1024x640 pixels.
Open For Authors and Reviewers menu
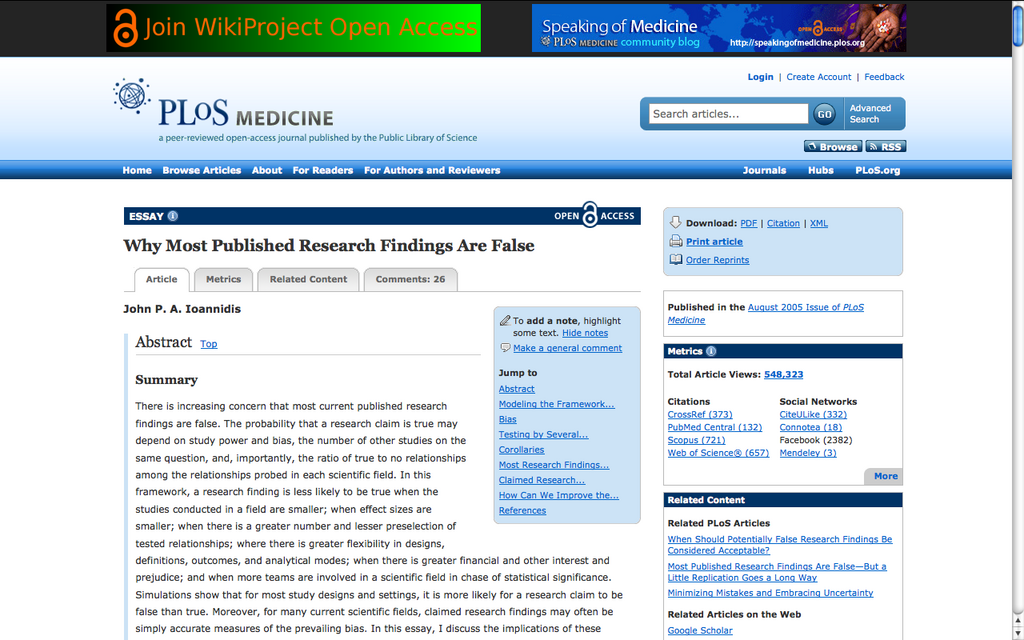pyautogui.click(x=432, y=170)
